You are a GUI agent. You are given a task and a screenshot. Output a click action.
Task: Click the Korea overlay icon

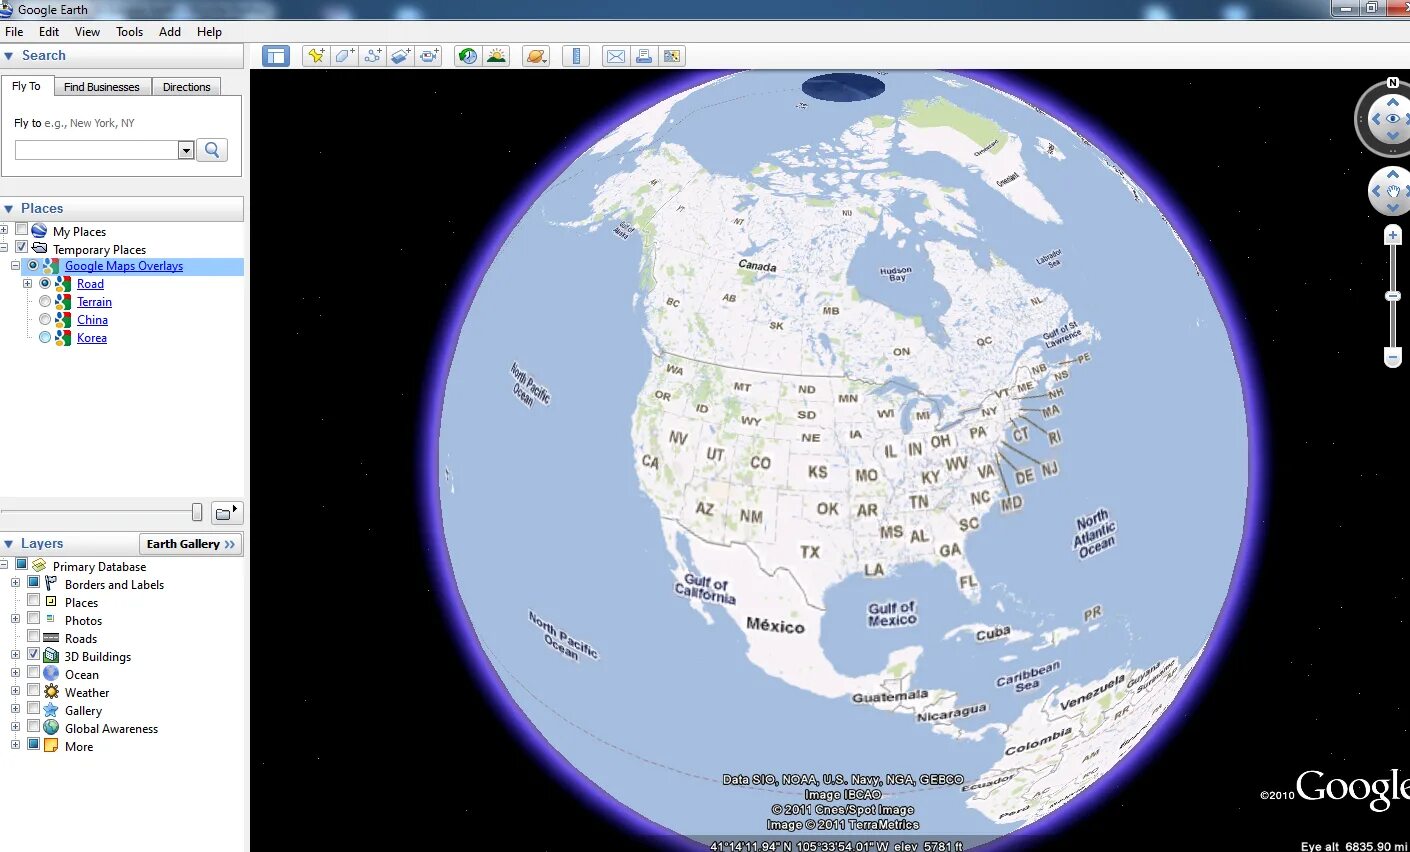[63, 338]
